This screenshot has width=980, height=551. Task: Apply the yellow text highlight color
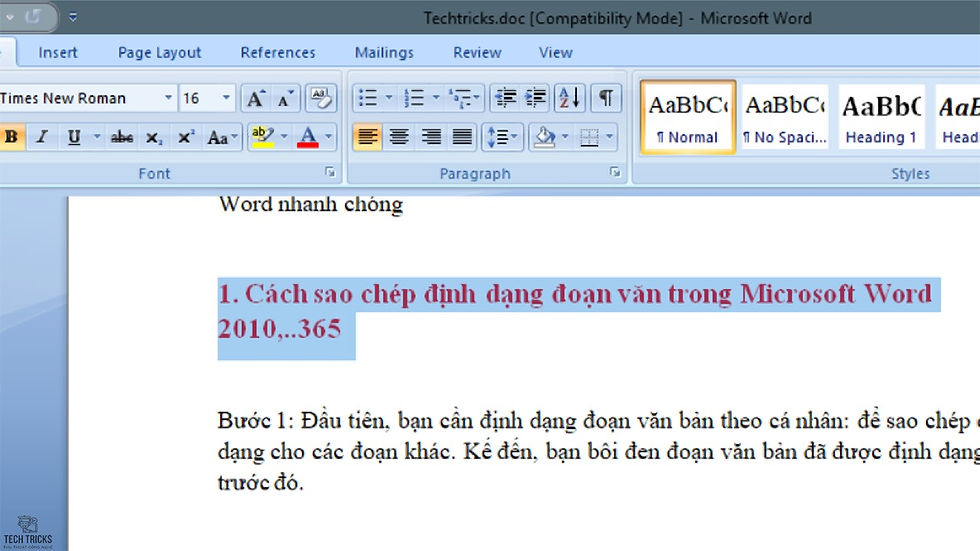click(262, 137)
